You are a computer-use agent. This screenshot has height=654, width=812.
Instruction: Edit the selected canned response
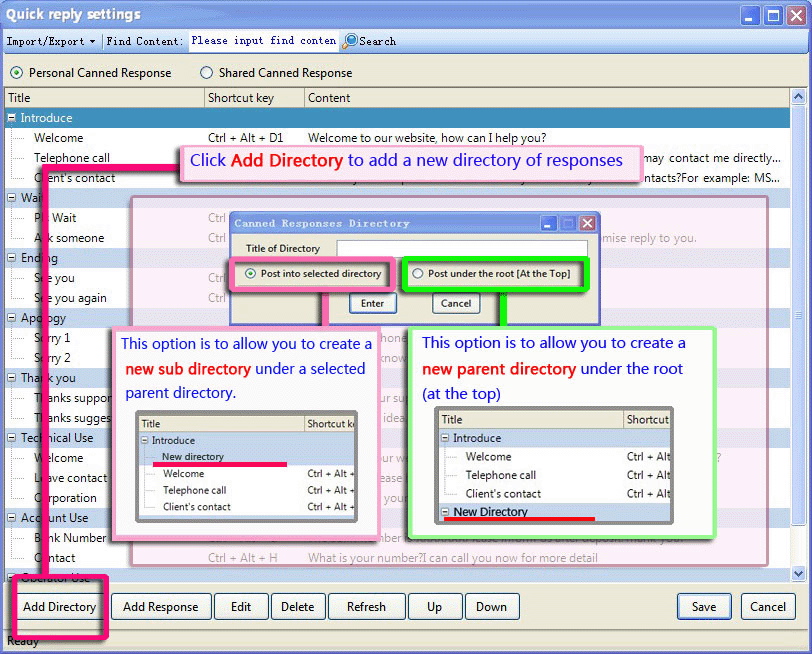tap(241, 607)
